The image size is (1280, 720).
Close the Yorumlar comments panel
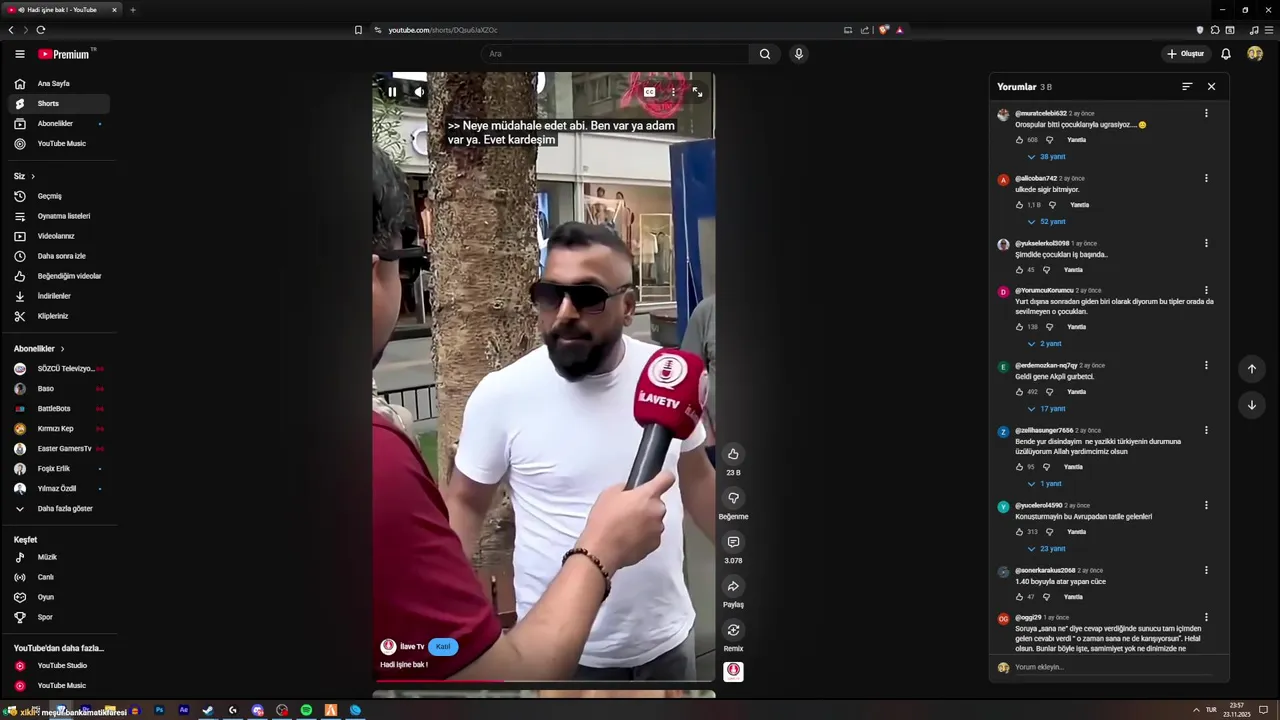[1211, 87]
